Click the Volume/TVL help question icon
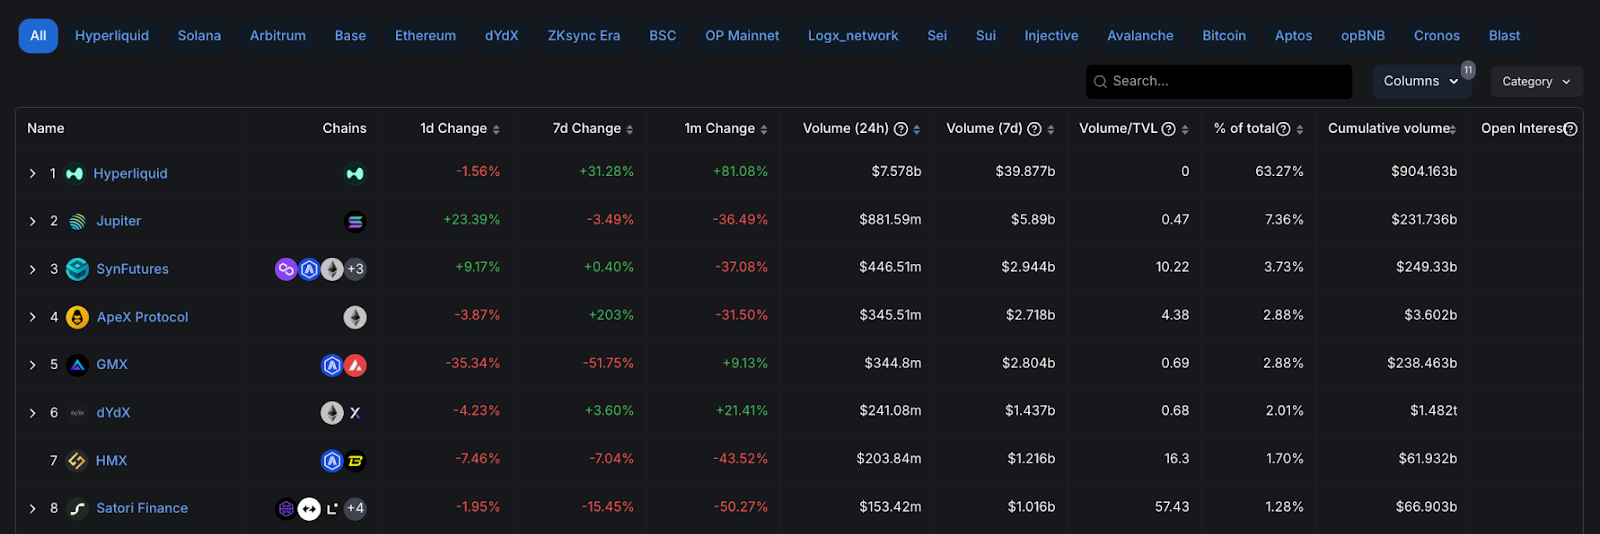This screenshot has width=1600, height=534. click(x=1167, y=129)
